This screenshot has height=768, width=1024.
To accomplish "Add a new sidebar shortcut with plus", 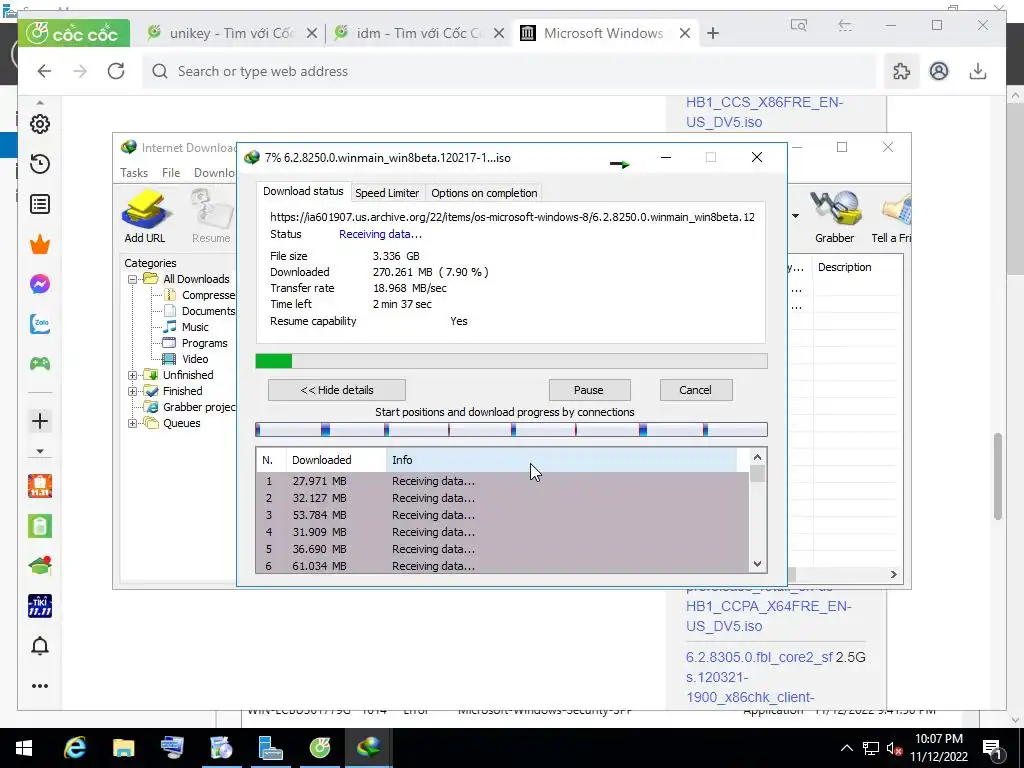I will [x=40, y=421].
